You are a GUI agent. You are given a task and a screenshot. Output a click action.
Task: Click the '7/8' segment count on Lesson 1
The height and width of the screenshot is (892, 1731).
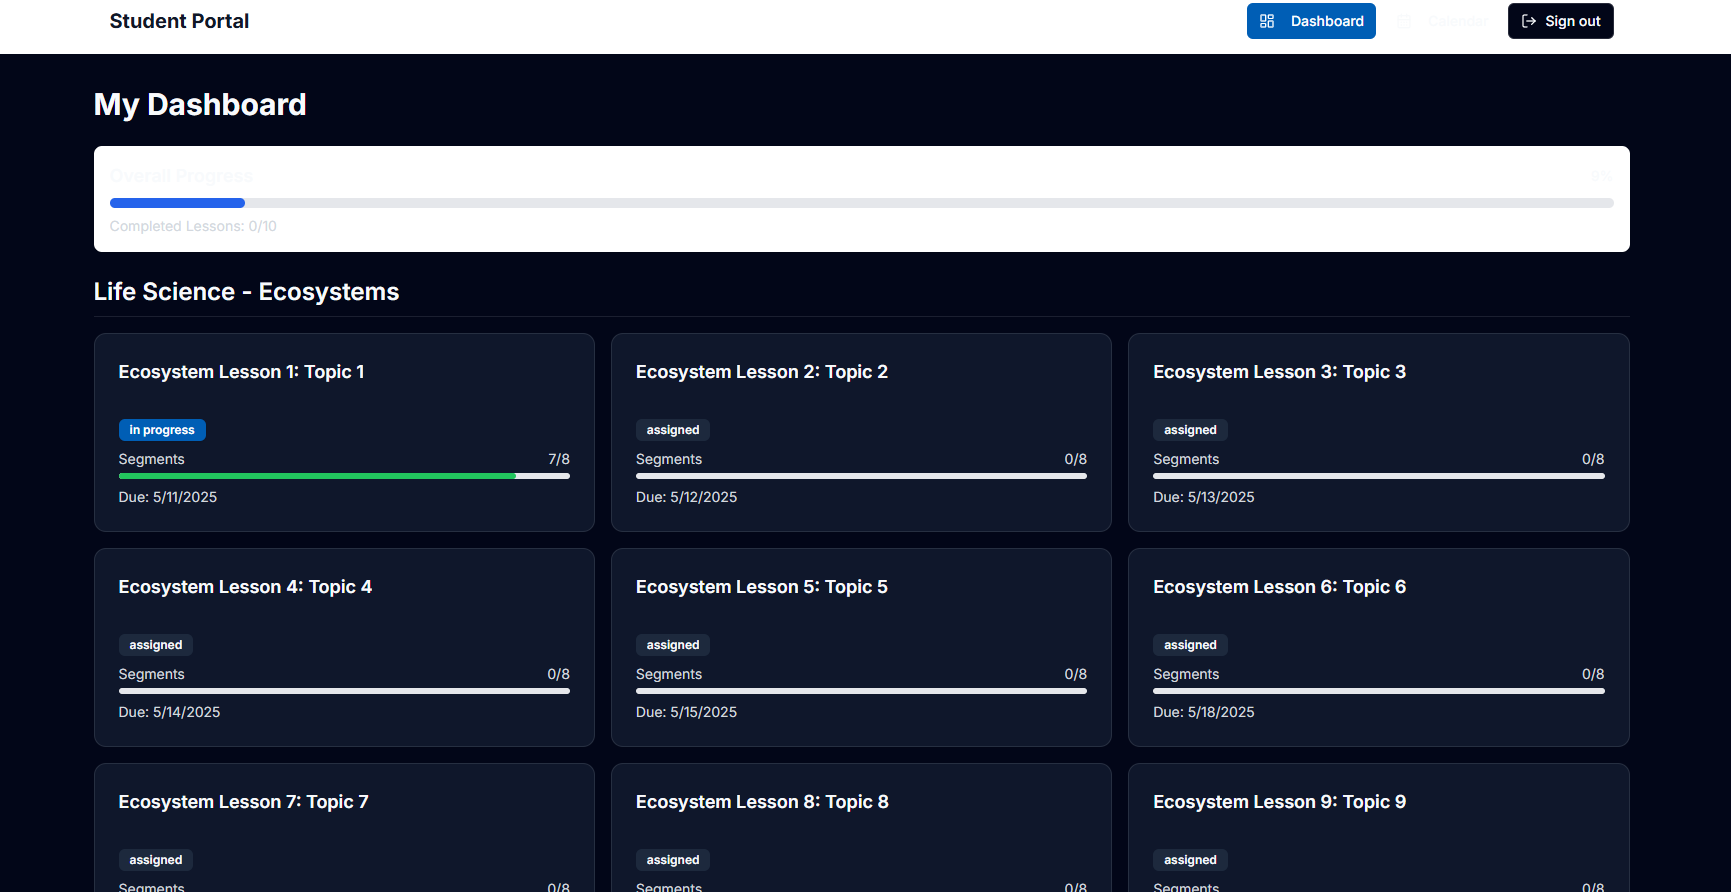pos(559,459)
